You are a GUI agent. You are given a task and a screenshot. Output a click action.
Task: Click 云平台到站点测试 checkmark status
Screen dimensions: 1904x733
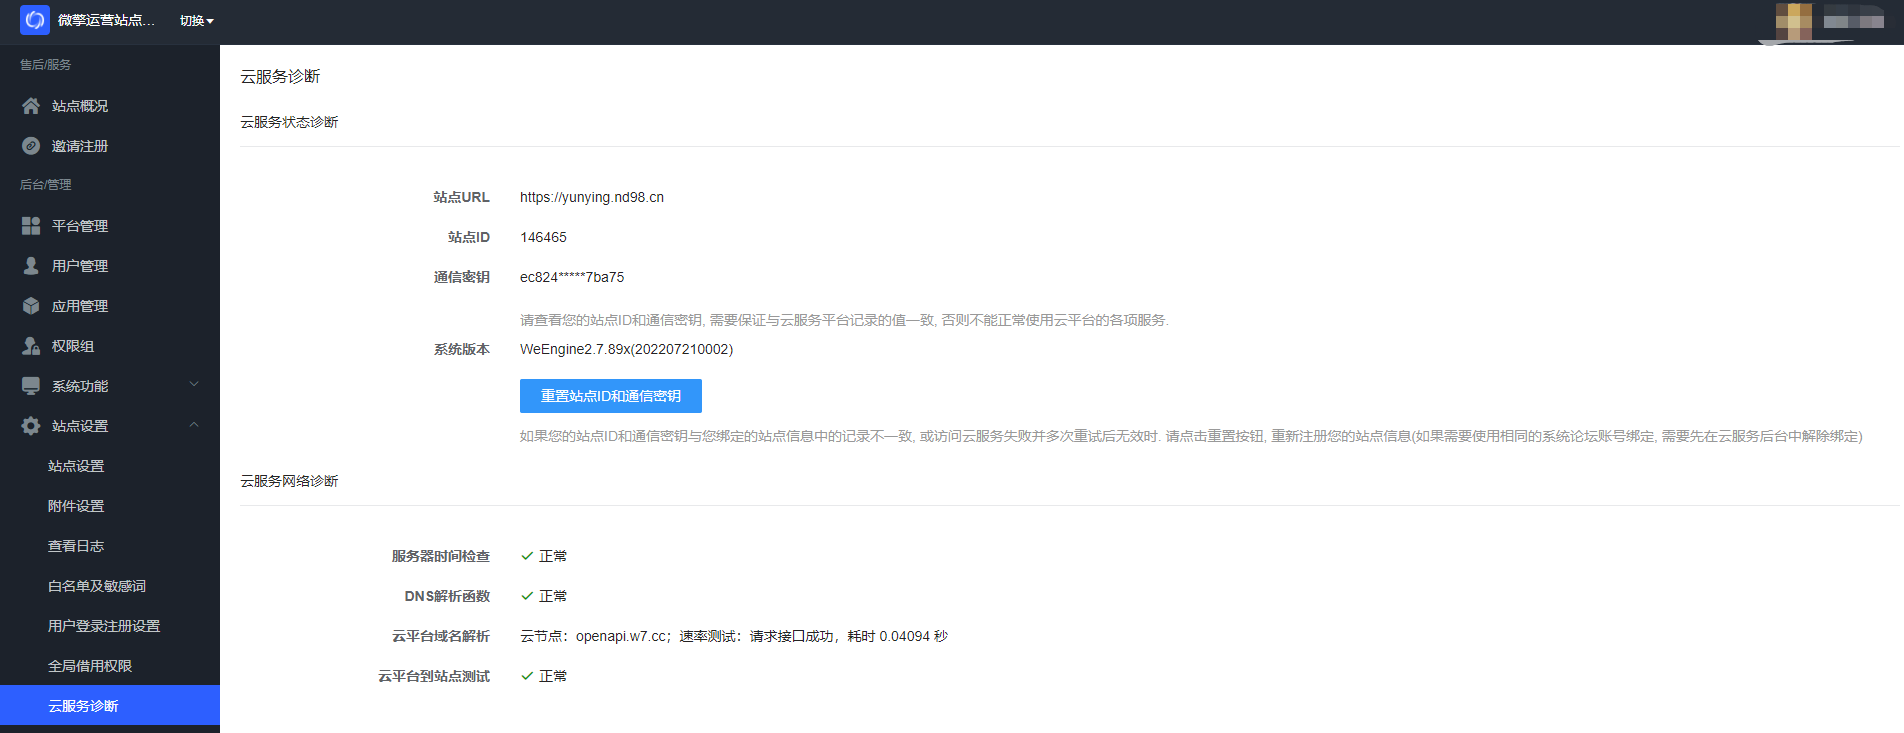coord(544,676)
